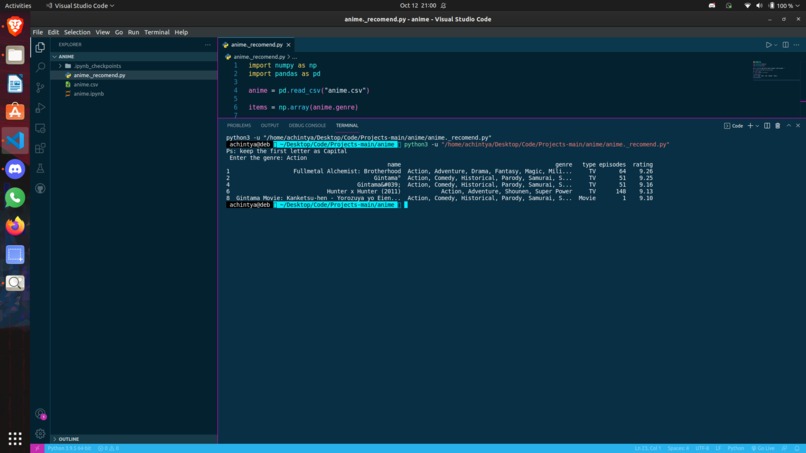Launch Brave browser from the dock

15,26
